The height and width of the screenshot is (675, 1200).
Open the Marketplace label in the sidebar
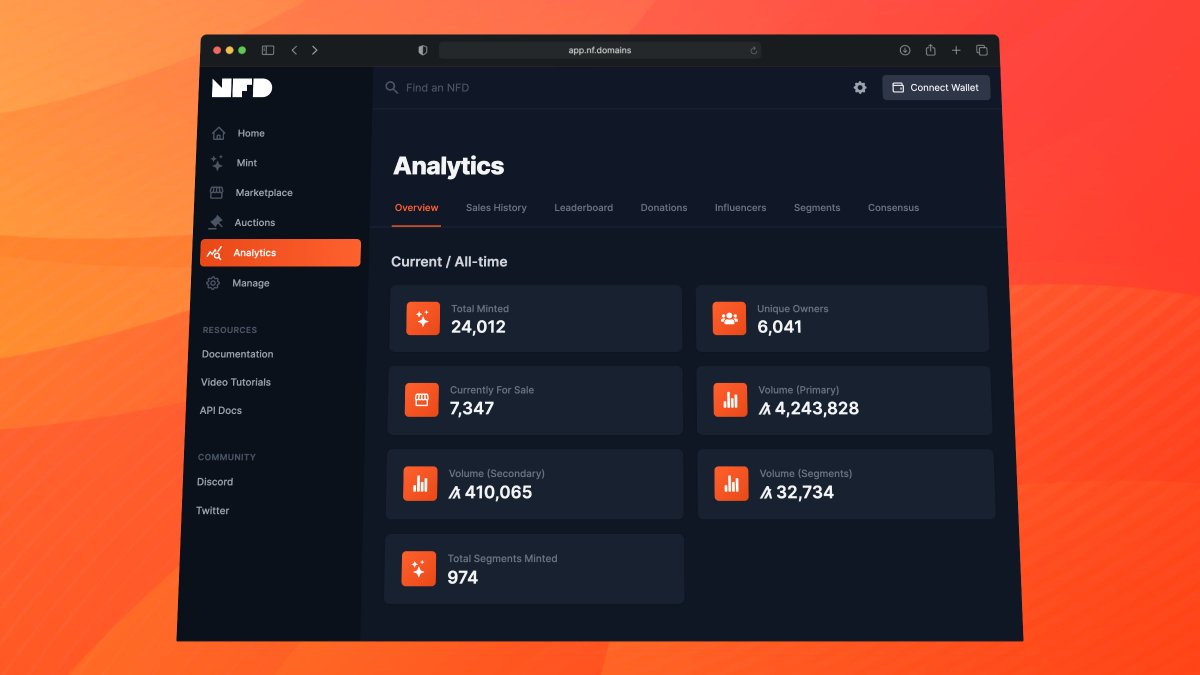[x=264, y=193]
